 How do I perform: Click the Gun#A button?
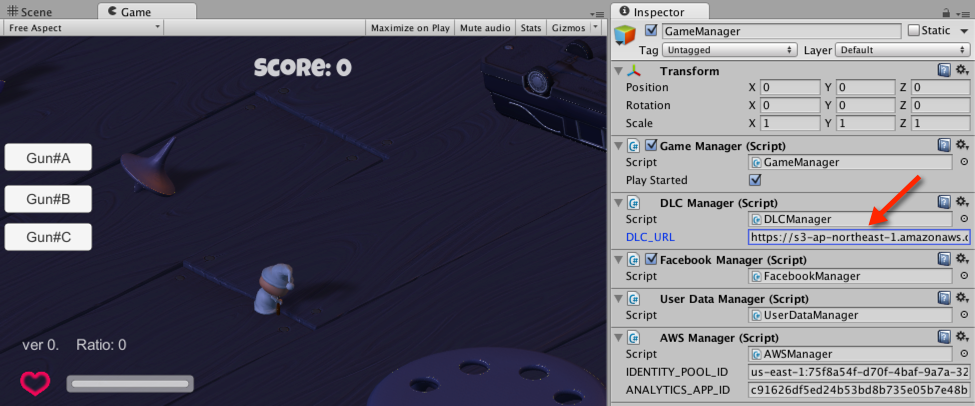(x=48, y=157)
